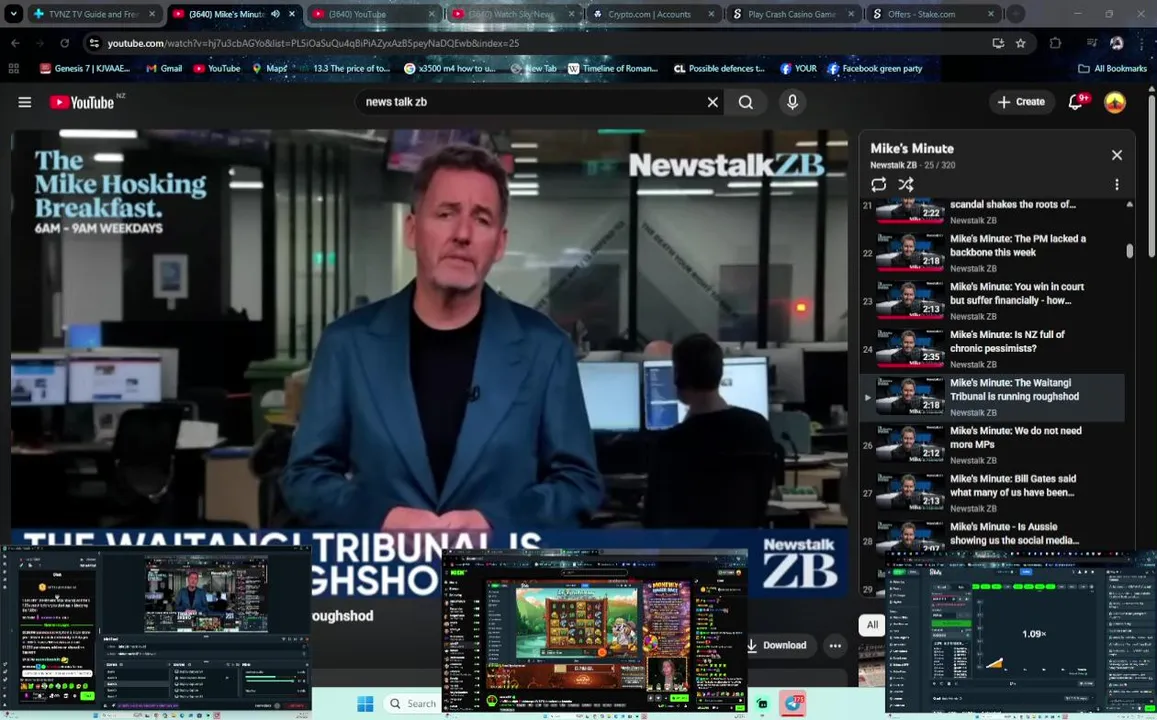Close the TVNZ TV Guide tab
The image size is (1157, 720).
pos(152,14)
